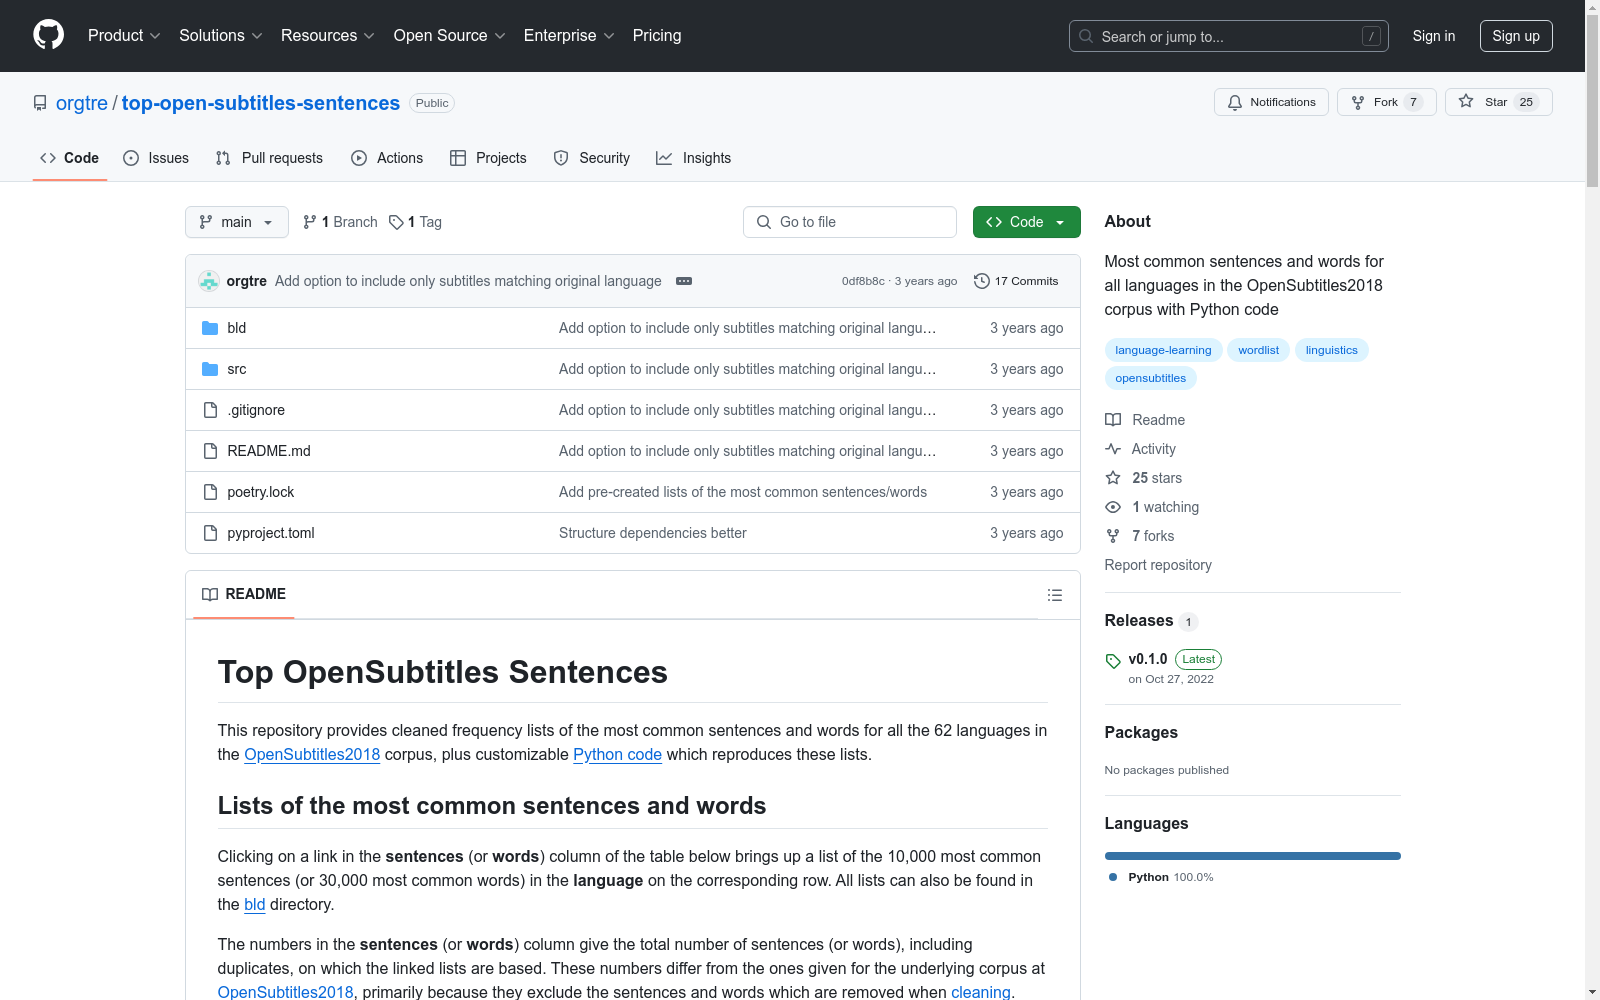Click the orgtre avatar in the commit bar
This screenshot has height=1000, width=1600.
click(x=209, y=281)
